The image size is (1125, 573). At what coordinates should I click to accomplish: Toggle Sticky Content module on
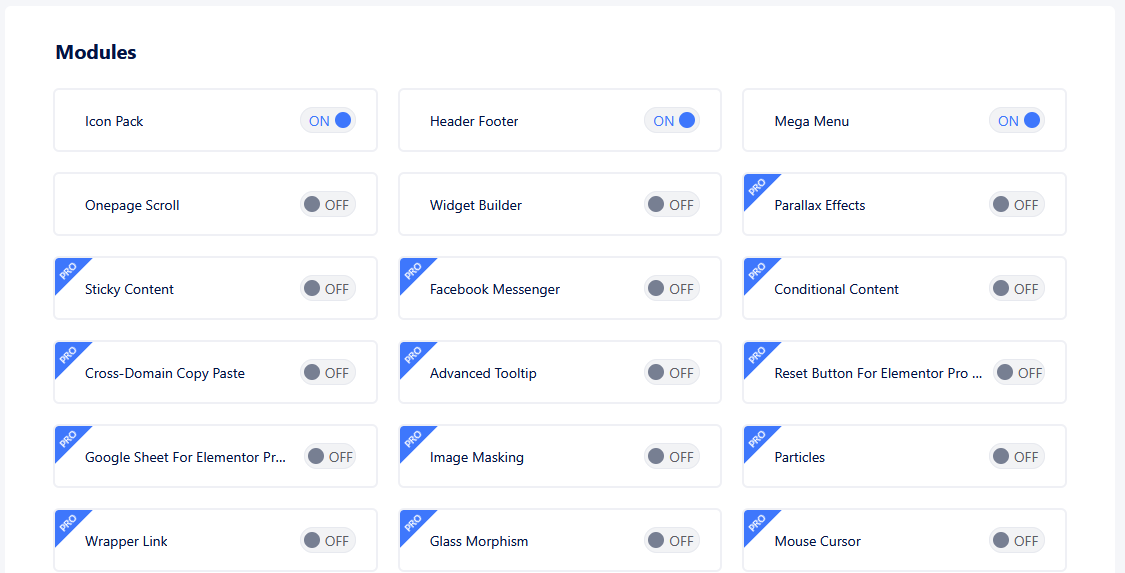point(328,289)
